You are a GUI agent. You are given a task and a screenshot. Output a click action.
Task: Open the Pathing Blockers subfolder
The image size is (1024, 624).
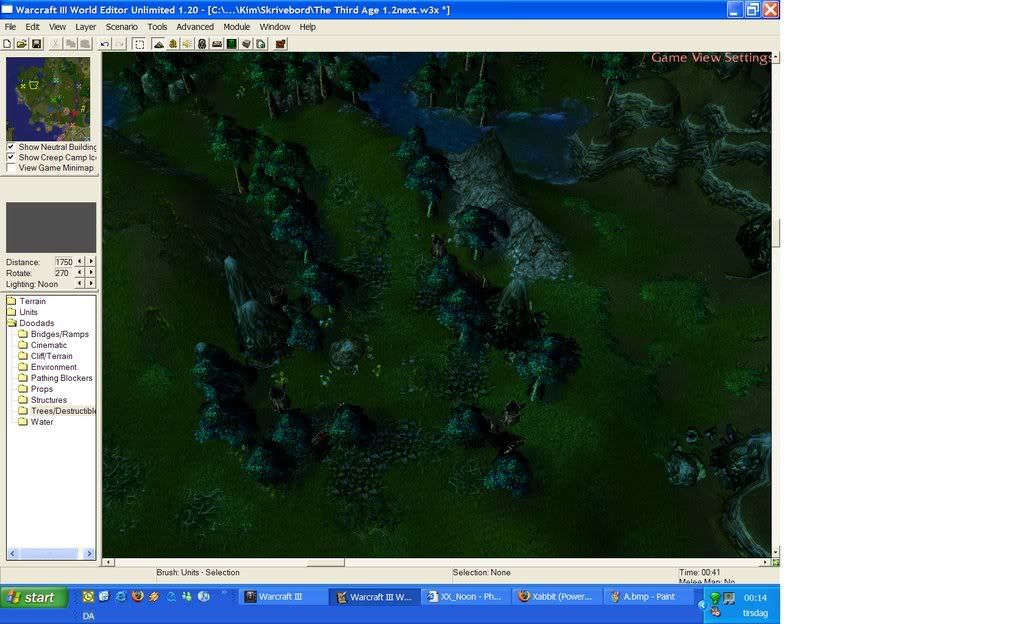coord(56,378)
